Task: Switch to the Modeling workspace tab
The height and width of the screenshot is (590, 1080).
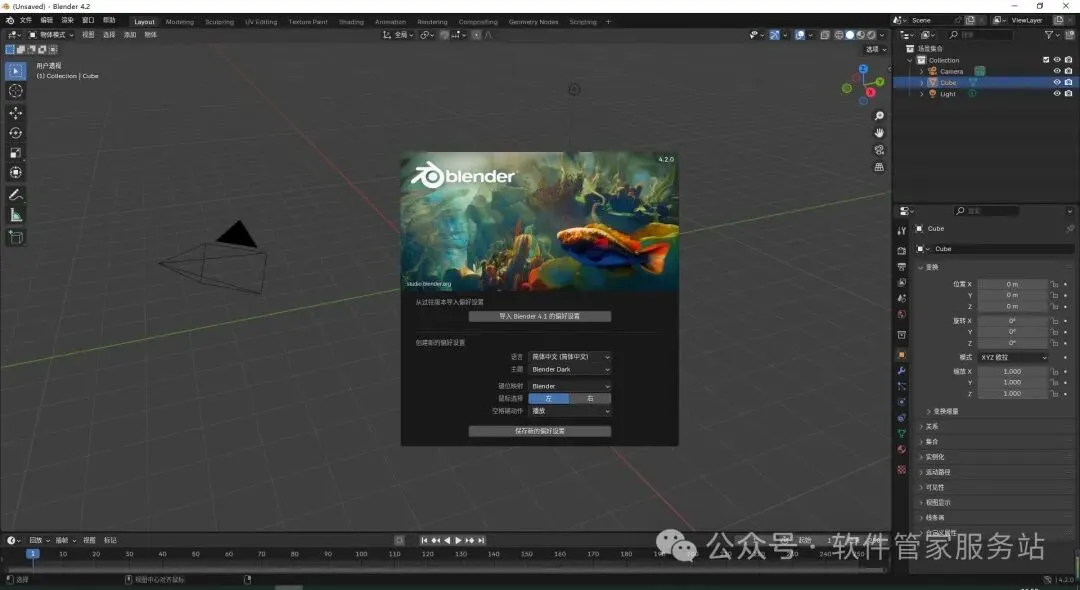Action: coord(180,22)
